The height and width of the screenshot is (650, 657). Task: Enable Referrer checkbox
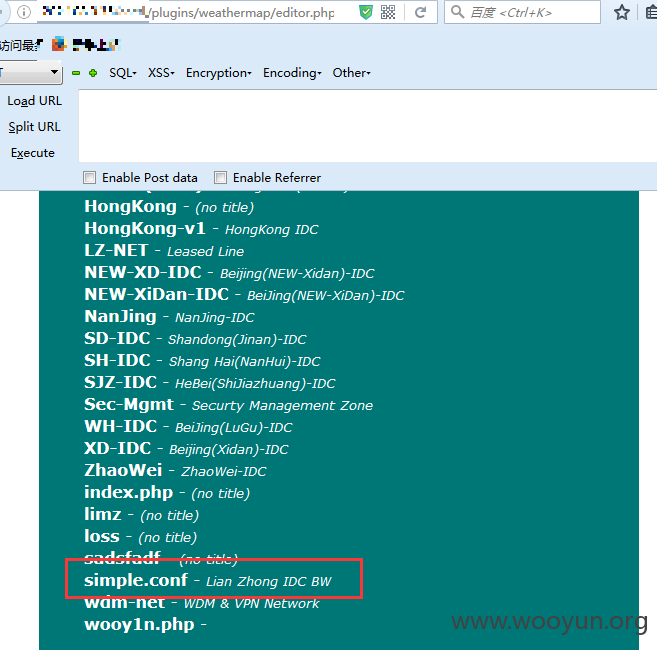click(x=220, y=177)
